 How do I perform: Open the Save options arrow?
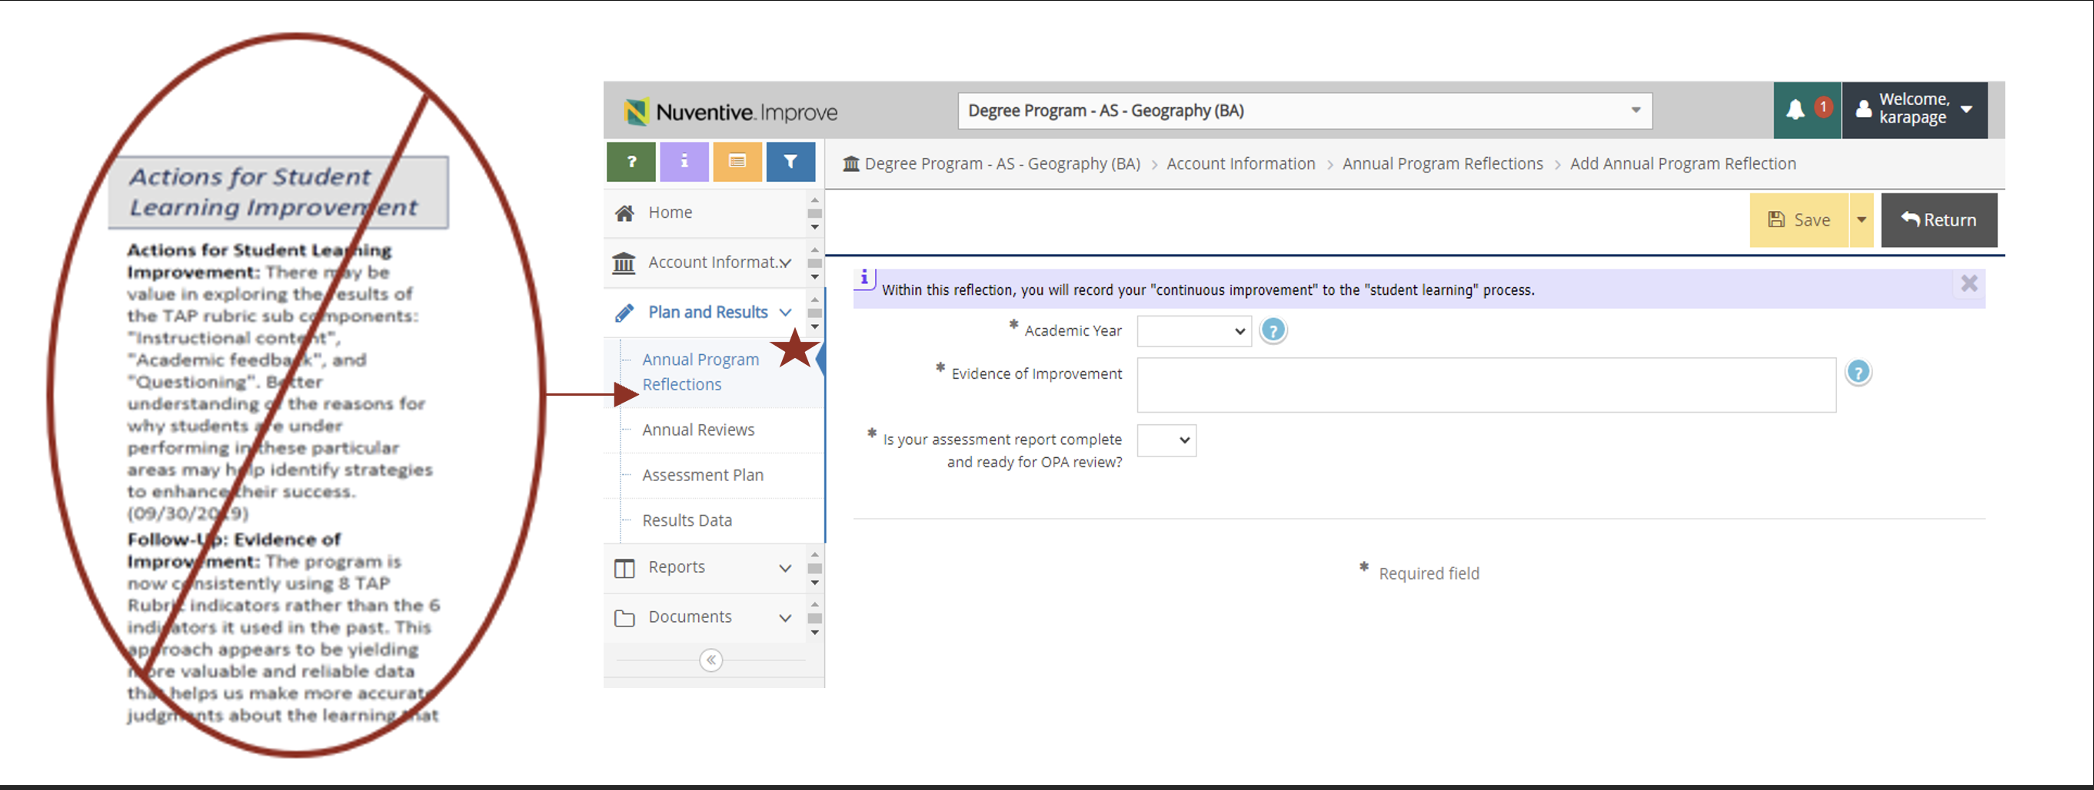(x=1861, y=220)
